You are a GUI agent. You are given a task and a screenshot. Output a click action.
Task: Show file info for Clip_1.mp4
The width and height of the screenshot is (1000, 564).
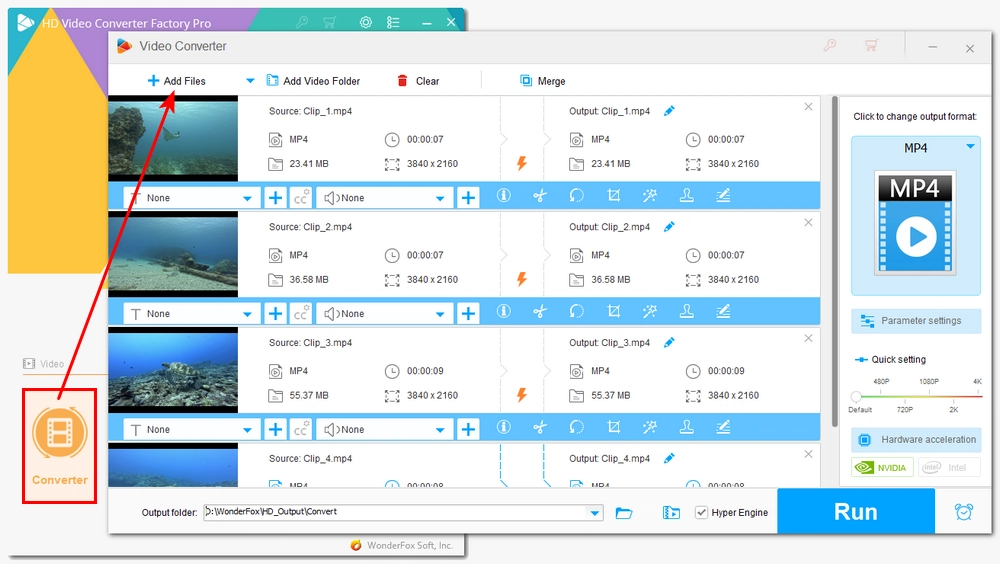pyautogui.click(x=503, y=195)
